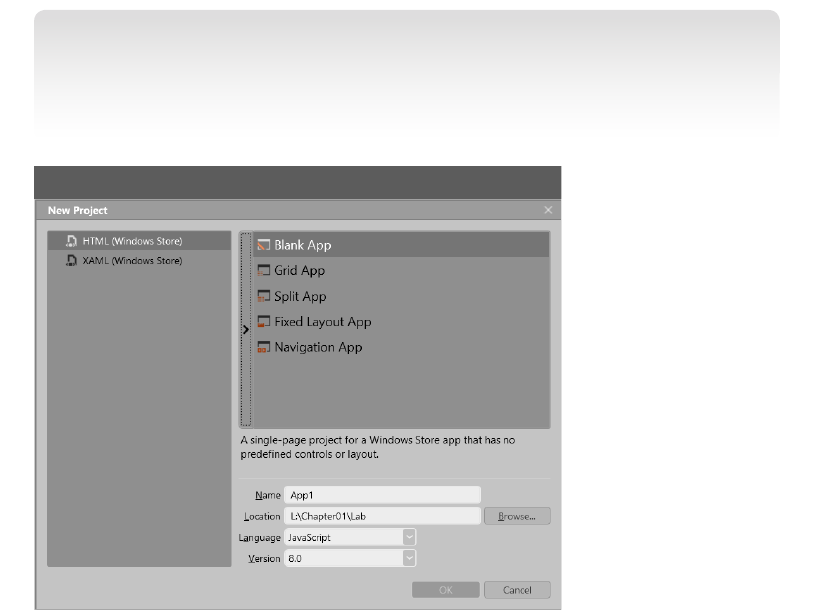The width and height of the screenshot is (815, 610).
Task: Click the Location field label
Action: 262,516
